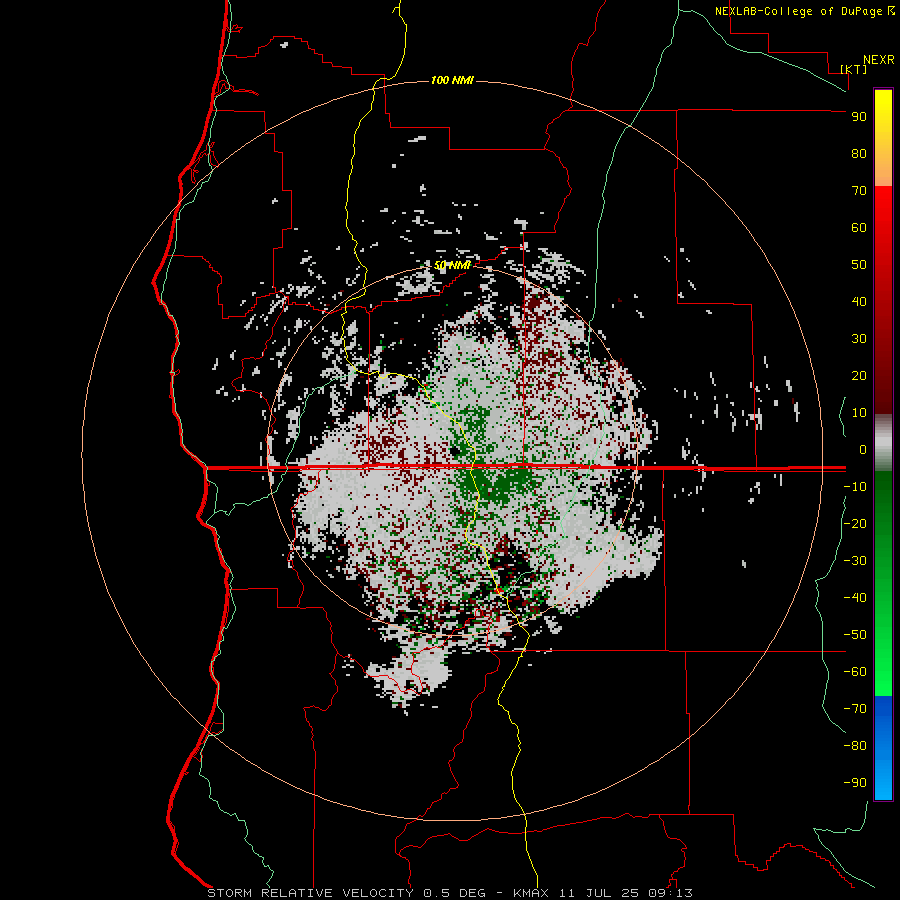Click the 20 value on velocity scale
Image resolution: width=900 pixels, height=900 pixels.
pos(859,376)
